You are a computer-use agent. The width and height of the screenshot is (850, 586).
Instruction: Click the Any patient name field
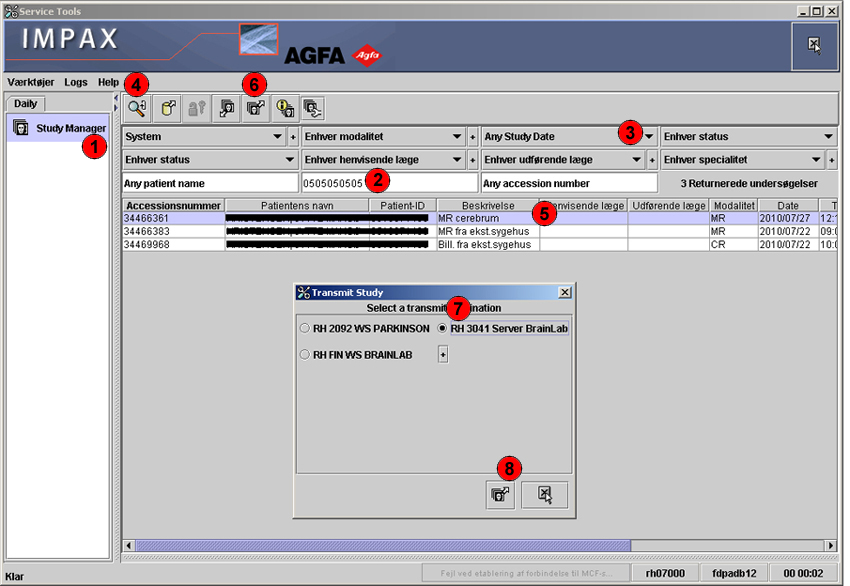(209, 183)
